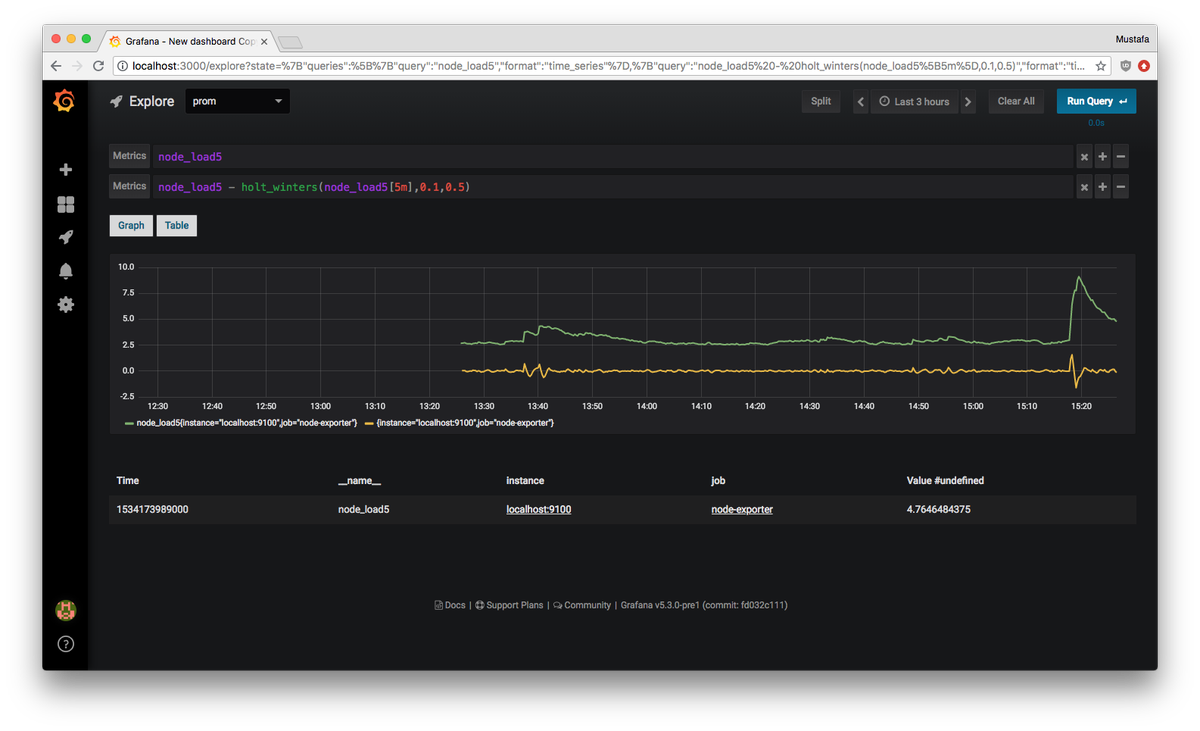1200x731 pixels.
Task: Click the node-exporter job link
Action: point(742,509)
